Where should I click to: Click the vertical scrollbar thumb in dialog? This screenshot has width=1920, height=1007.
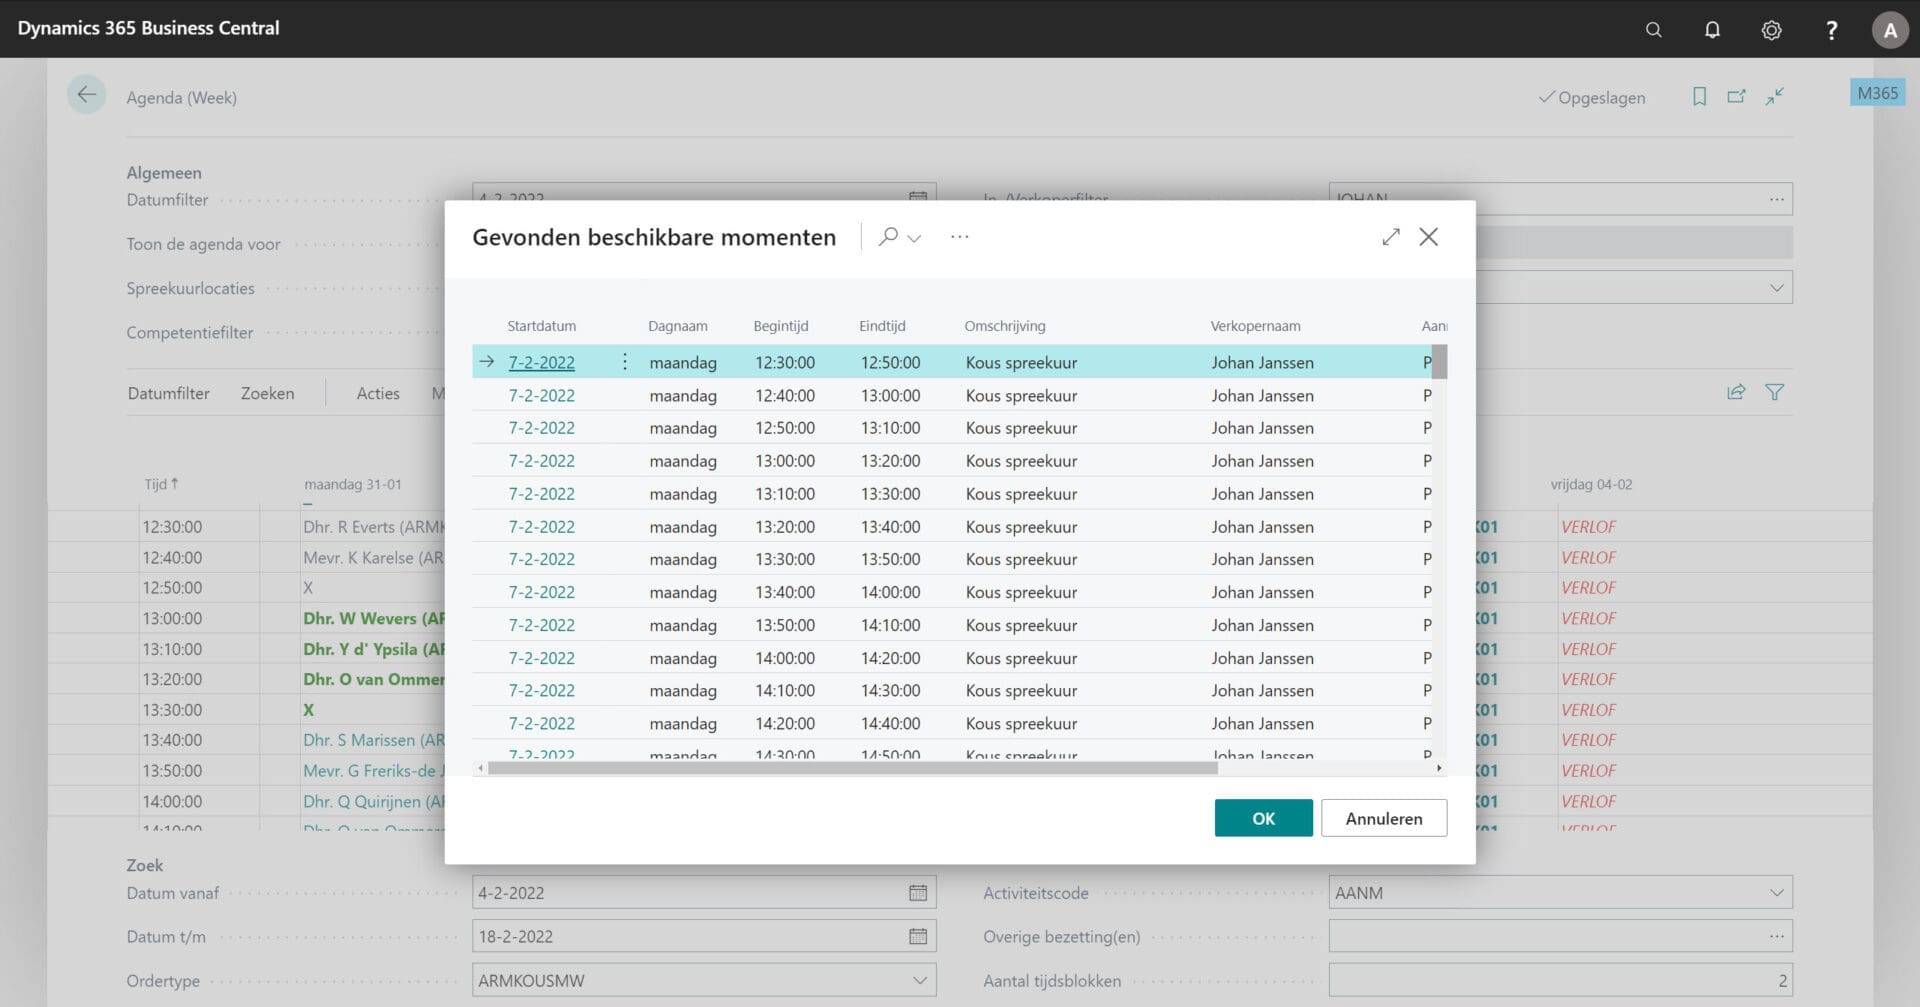coord(1439,362)
